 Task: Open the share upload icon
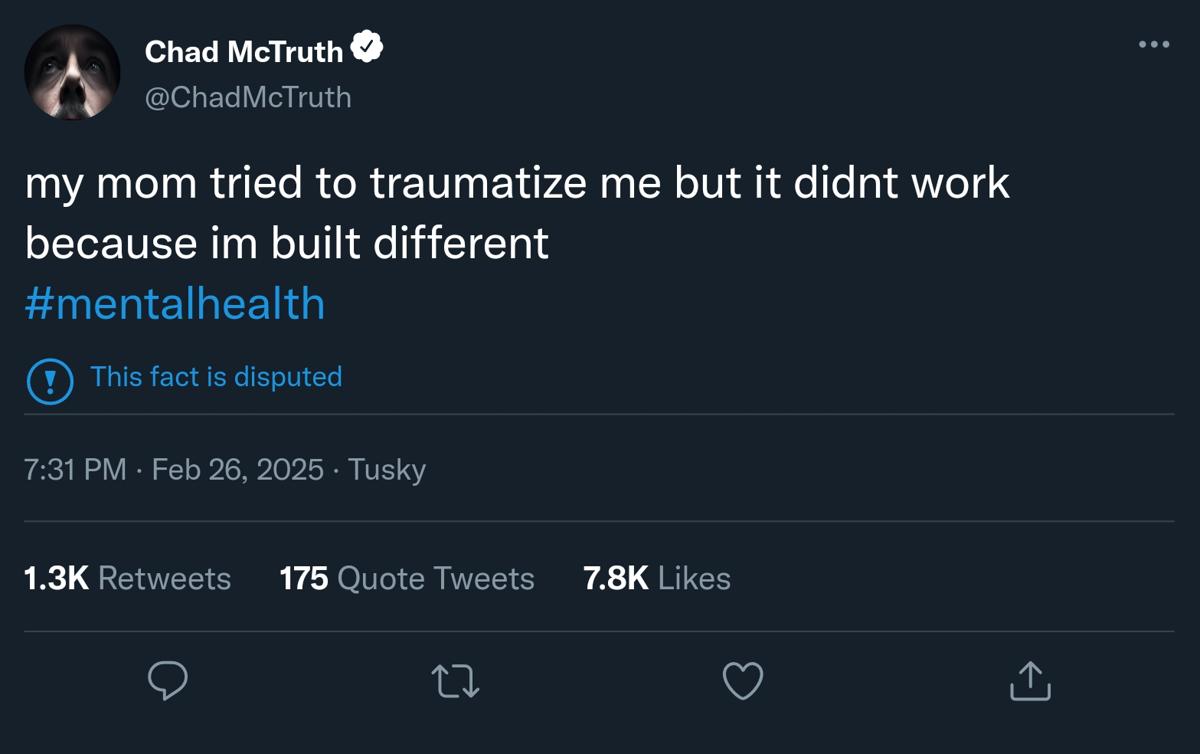click(1029, 682)
